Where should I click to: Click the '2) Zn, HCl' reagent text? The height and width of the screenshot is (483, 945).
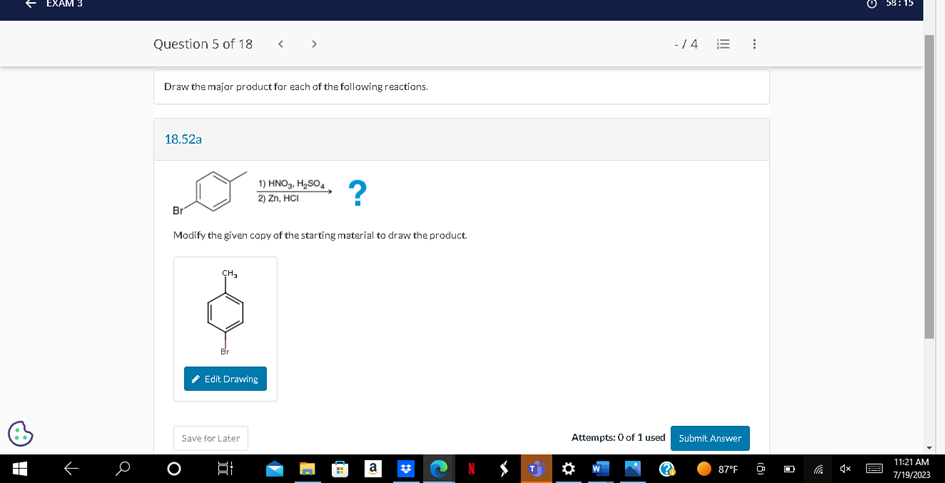(x=278, y=198)
